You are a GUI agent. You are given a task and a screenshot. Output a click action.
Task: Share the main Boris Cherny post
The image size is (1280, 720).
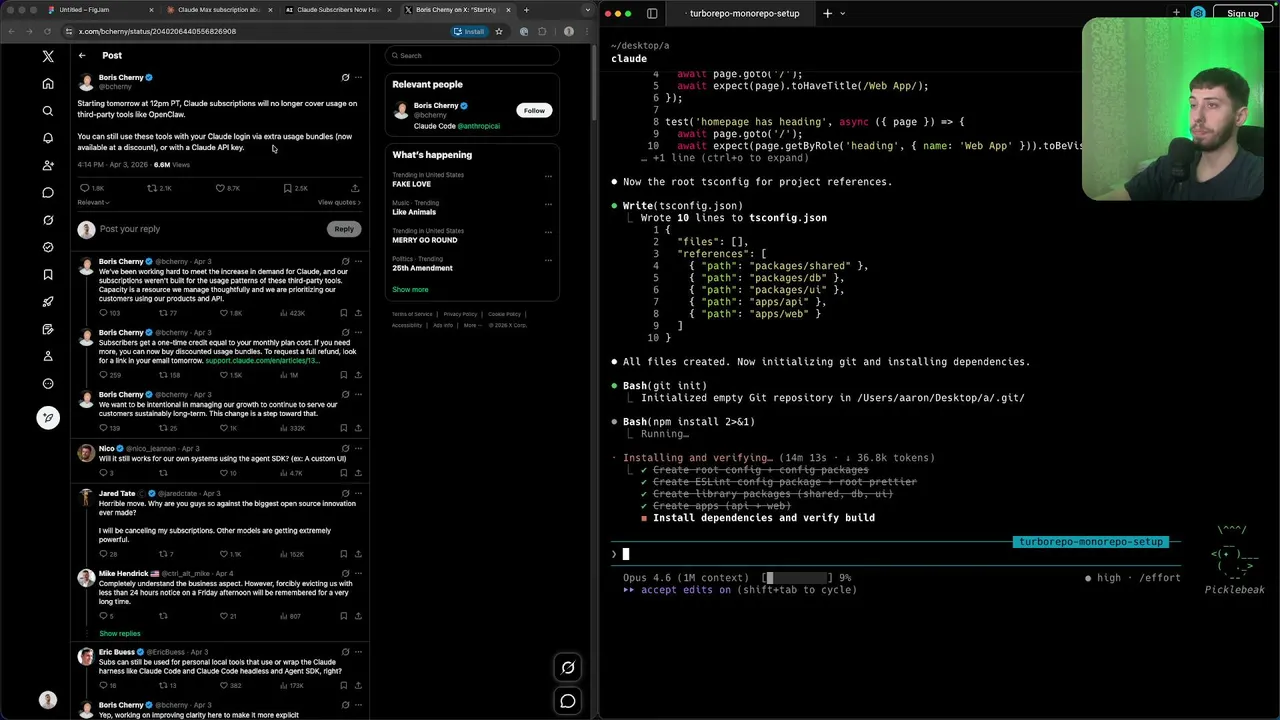354,188
